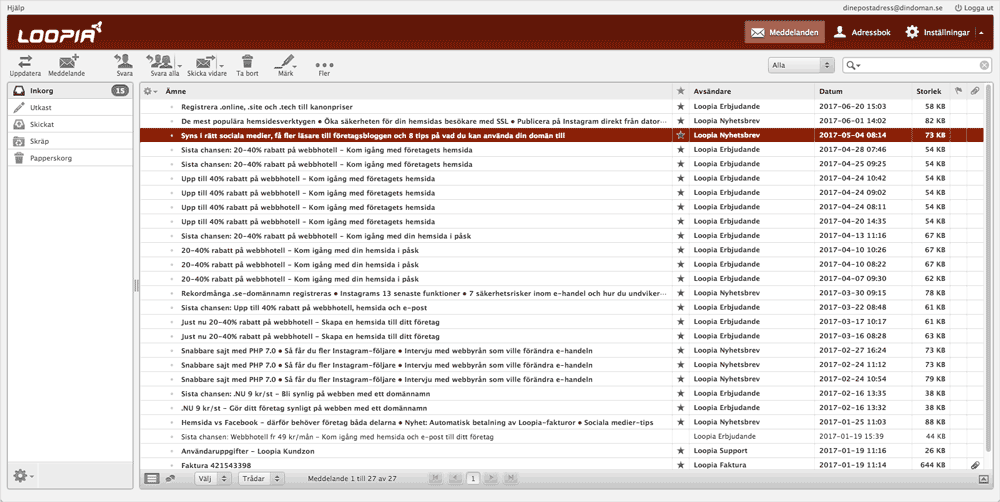Toggle preview pane icon at bottom right
This screenshot has width=1000, height=502.
(983, 479)
